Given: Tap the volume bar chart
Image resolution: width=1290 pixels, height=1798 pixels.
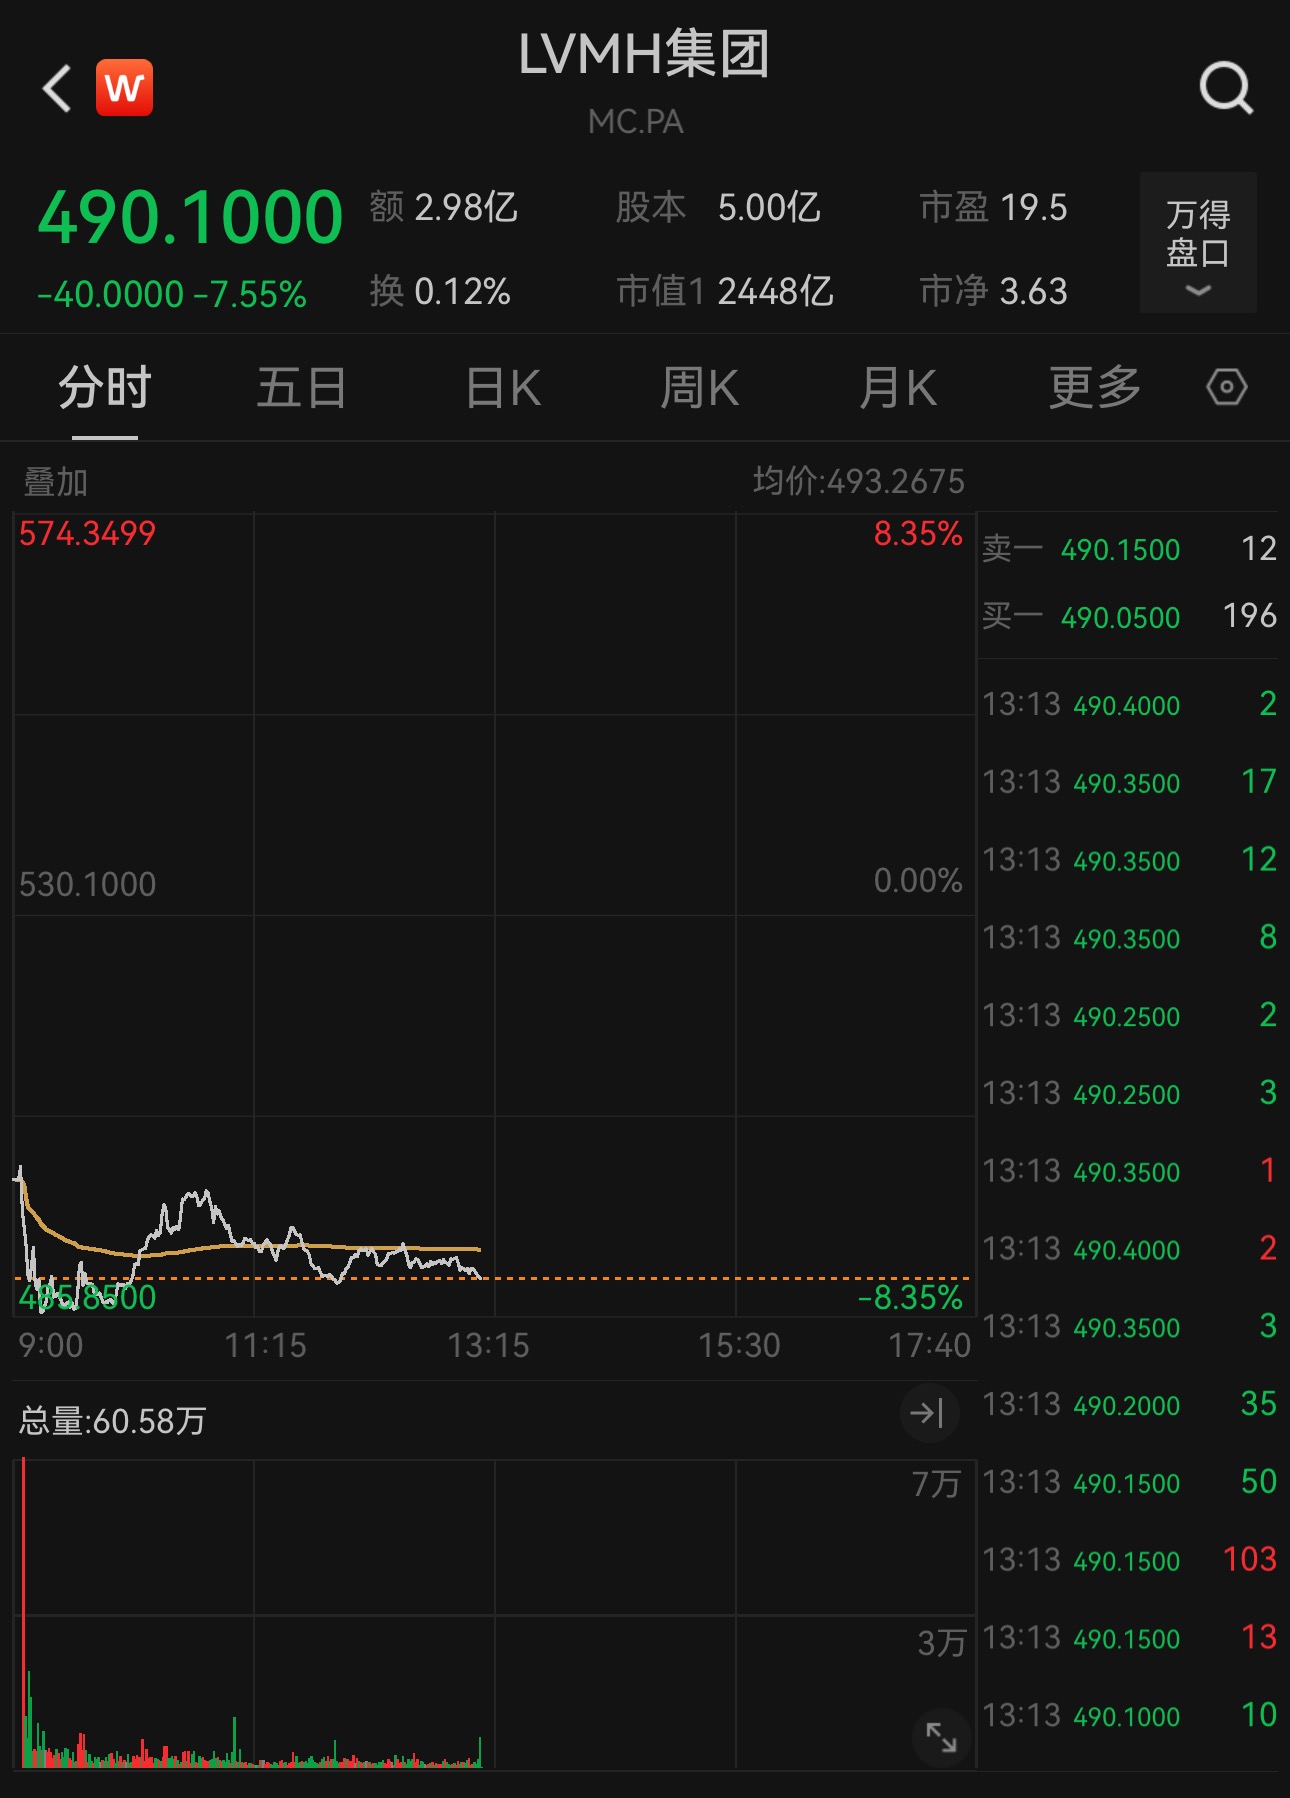Looking at the screenshot, I should (x=494, y=1614).
